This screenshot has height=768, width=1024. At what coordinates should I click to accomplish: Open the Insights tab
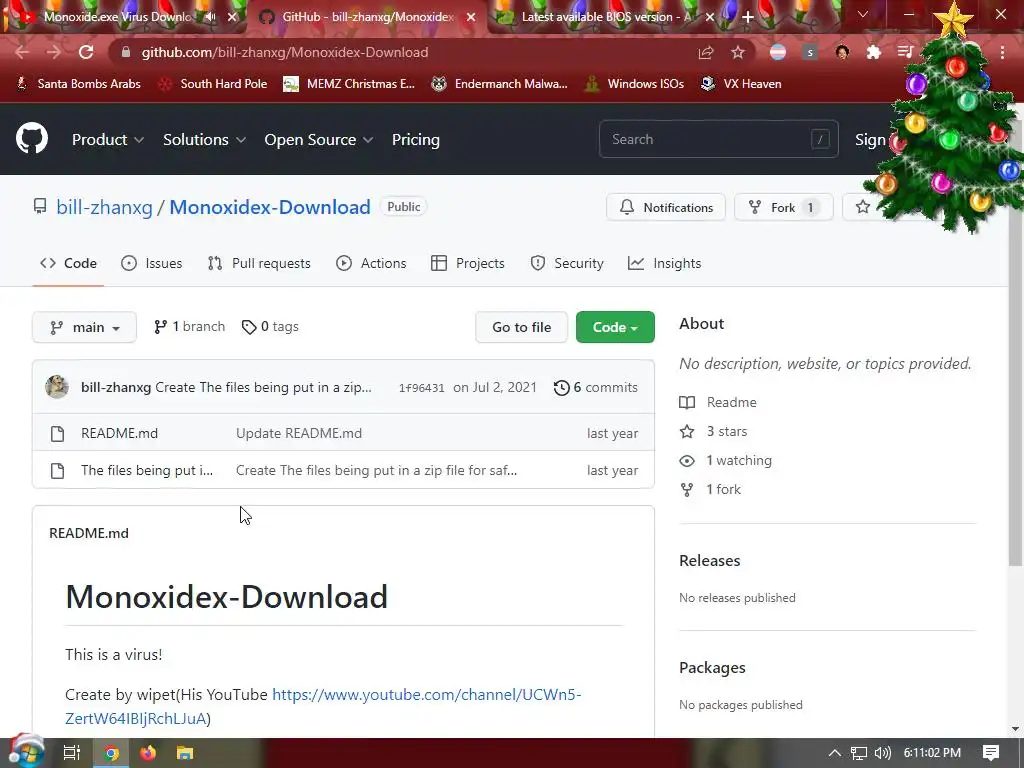pos(664,263)
